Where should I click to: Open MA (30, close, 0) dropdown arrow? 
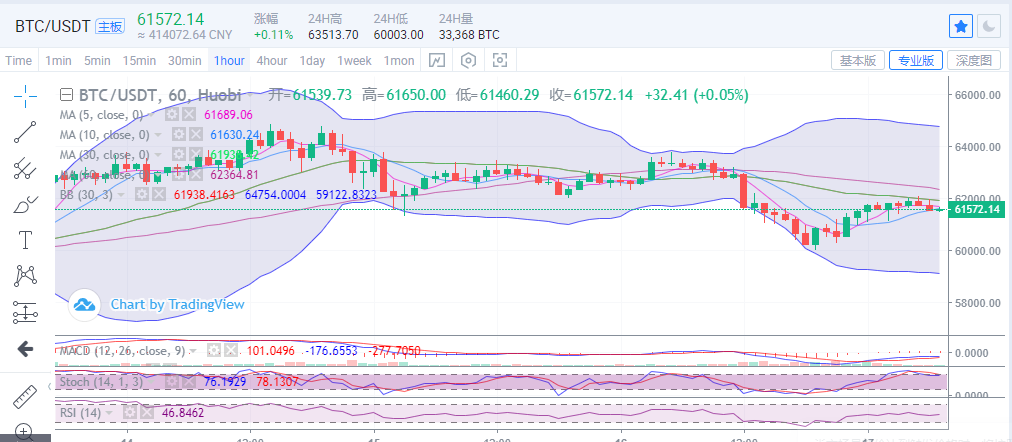tap(159, 156)
